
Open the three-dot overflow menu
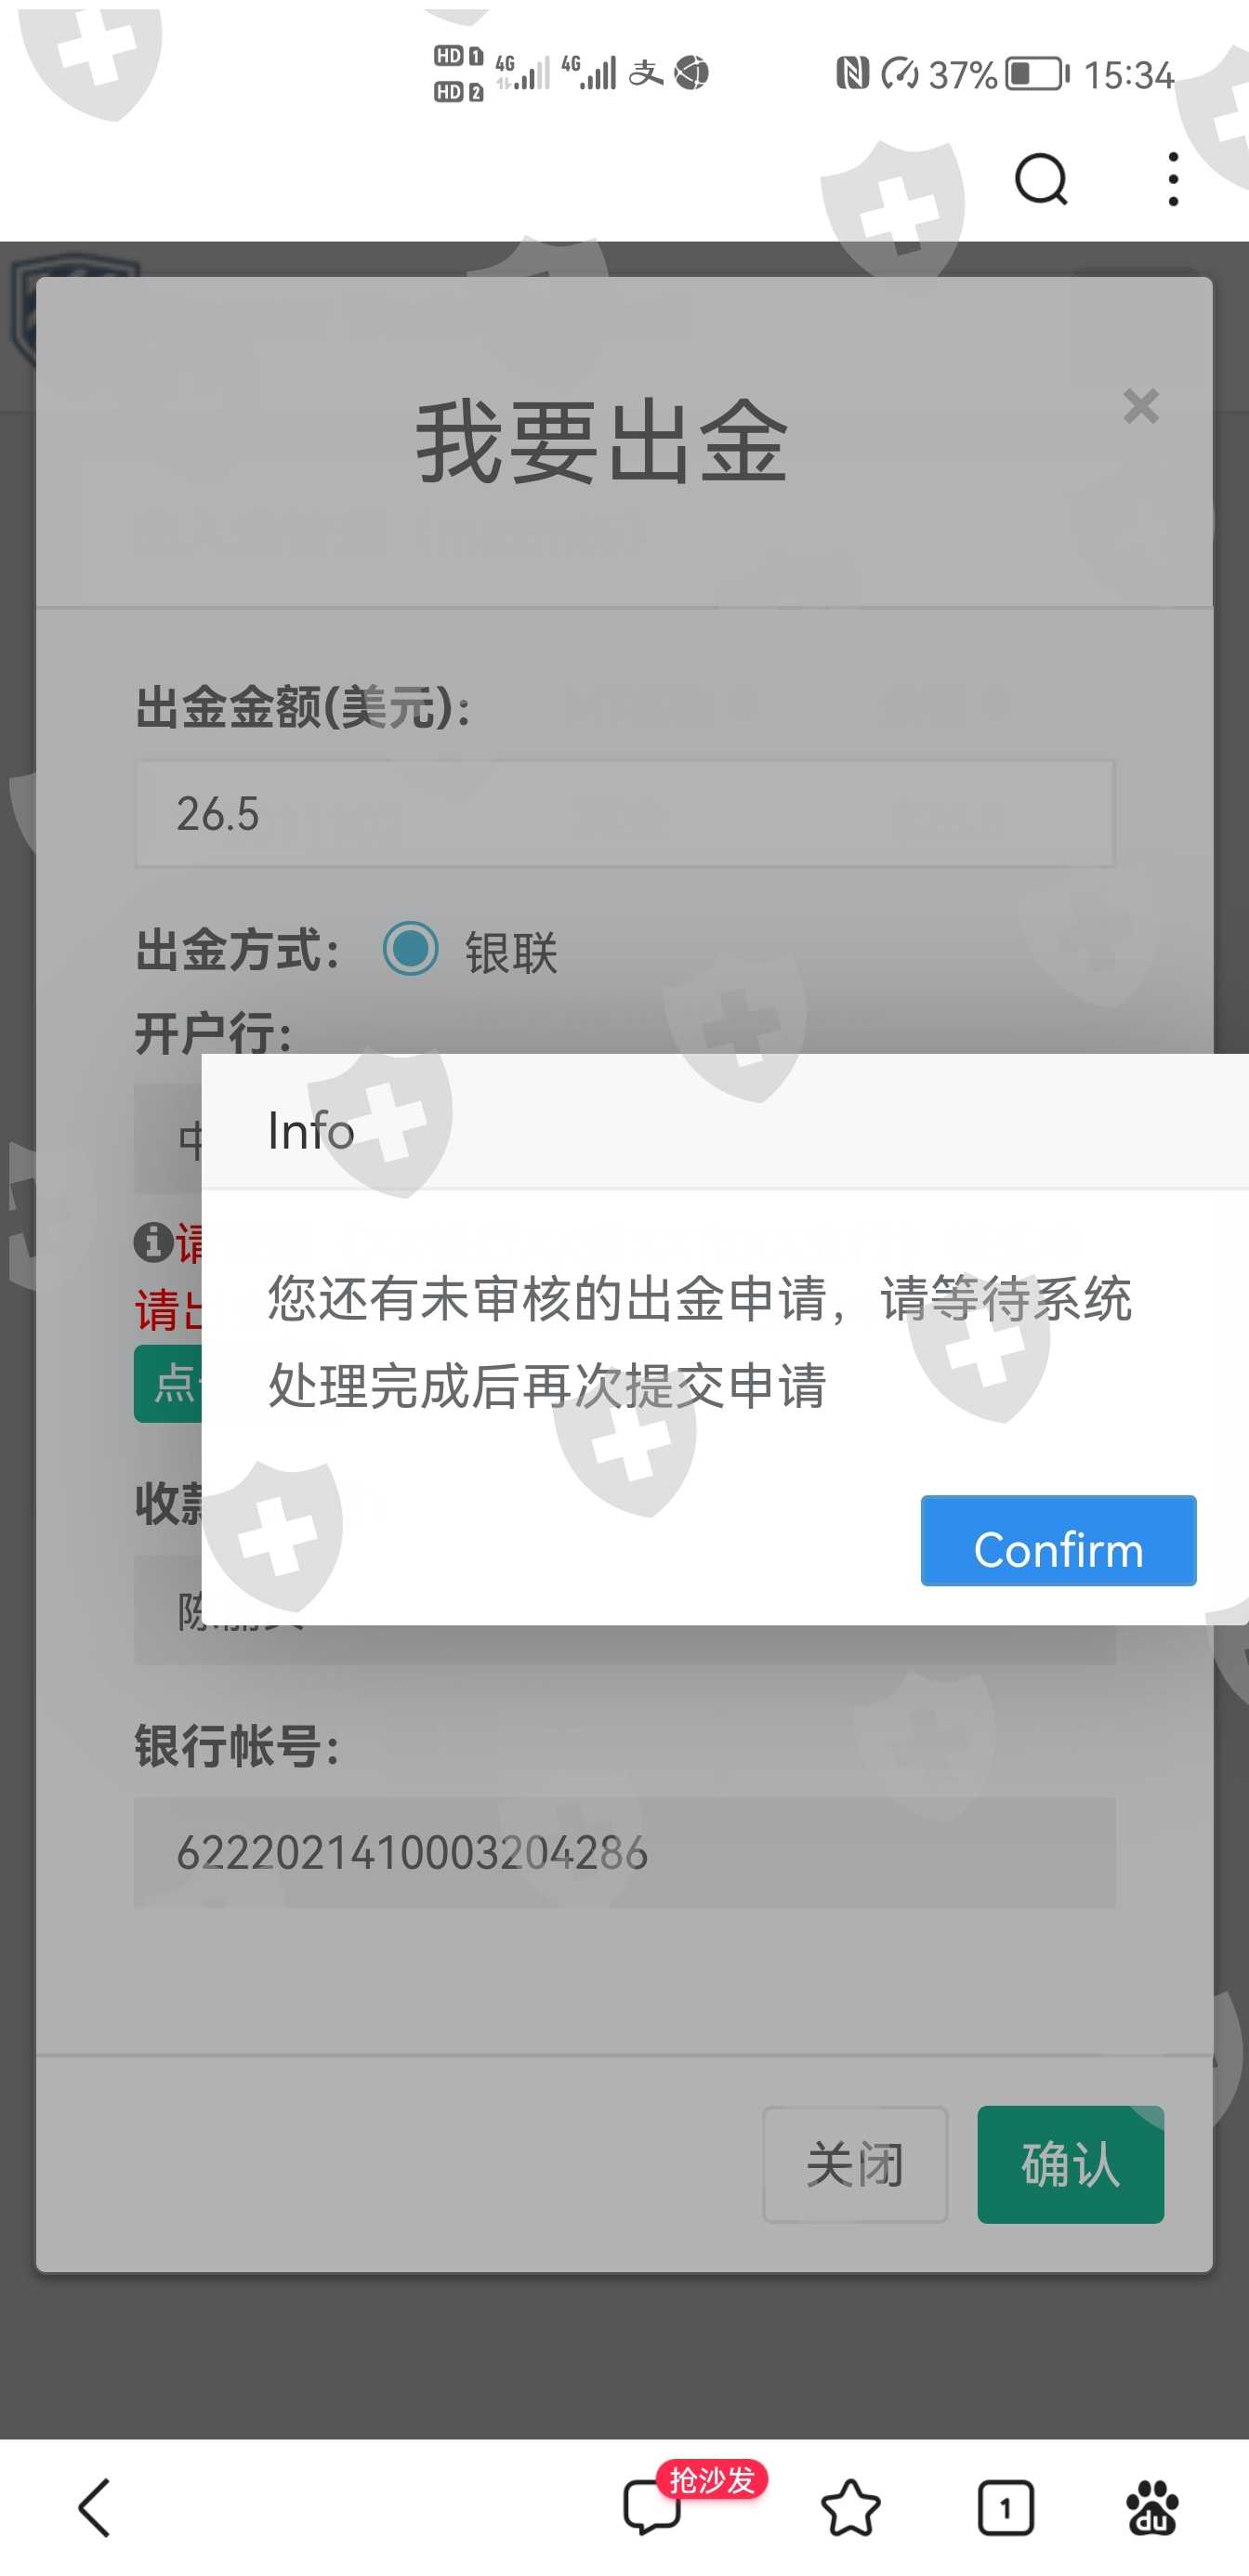coord(1173,180)
